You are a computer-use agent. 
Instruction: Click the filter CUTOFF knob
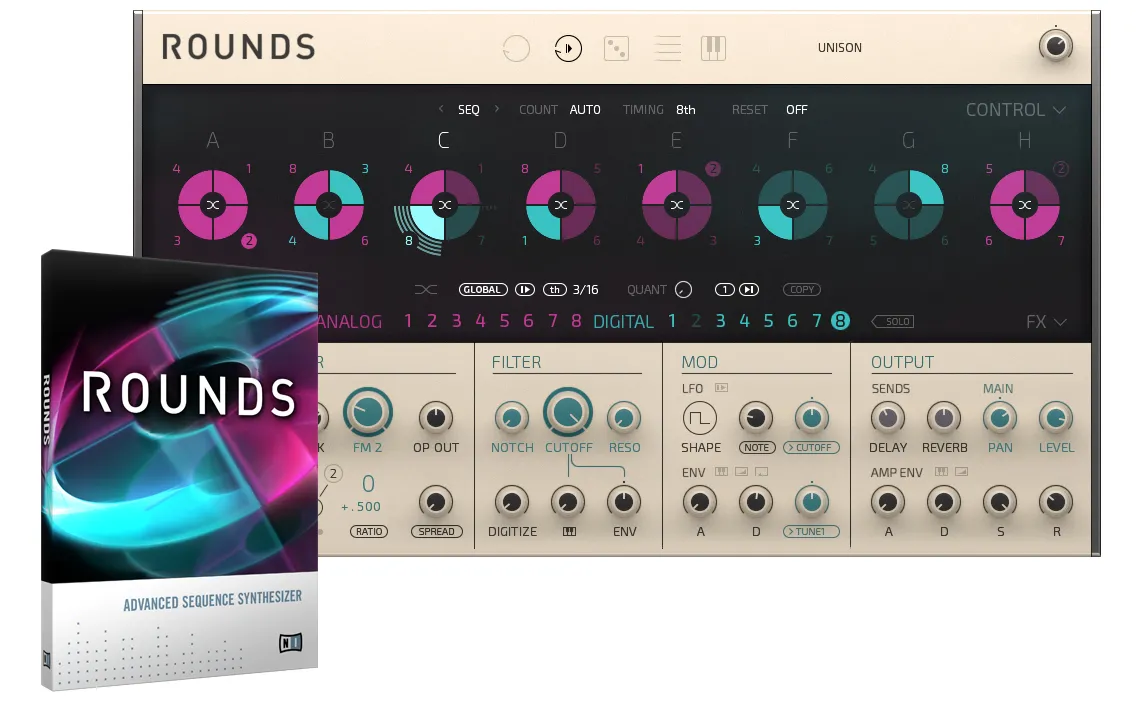point(568,411)
